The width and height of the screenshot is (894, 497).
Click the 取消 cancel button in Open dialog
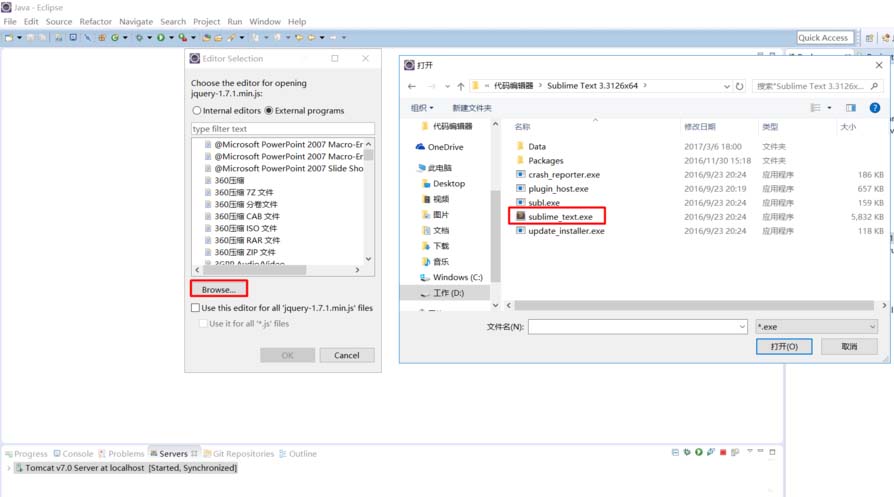point(849,347)
